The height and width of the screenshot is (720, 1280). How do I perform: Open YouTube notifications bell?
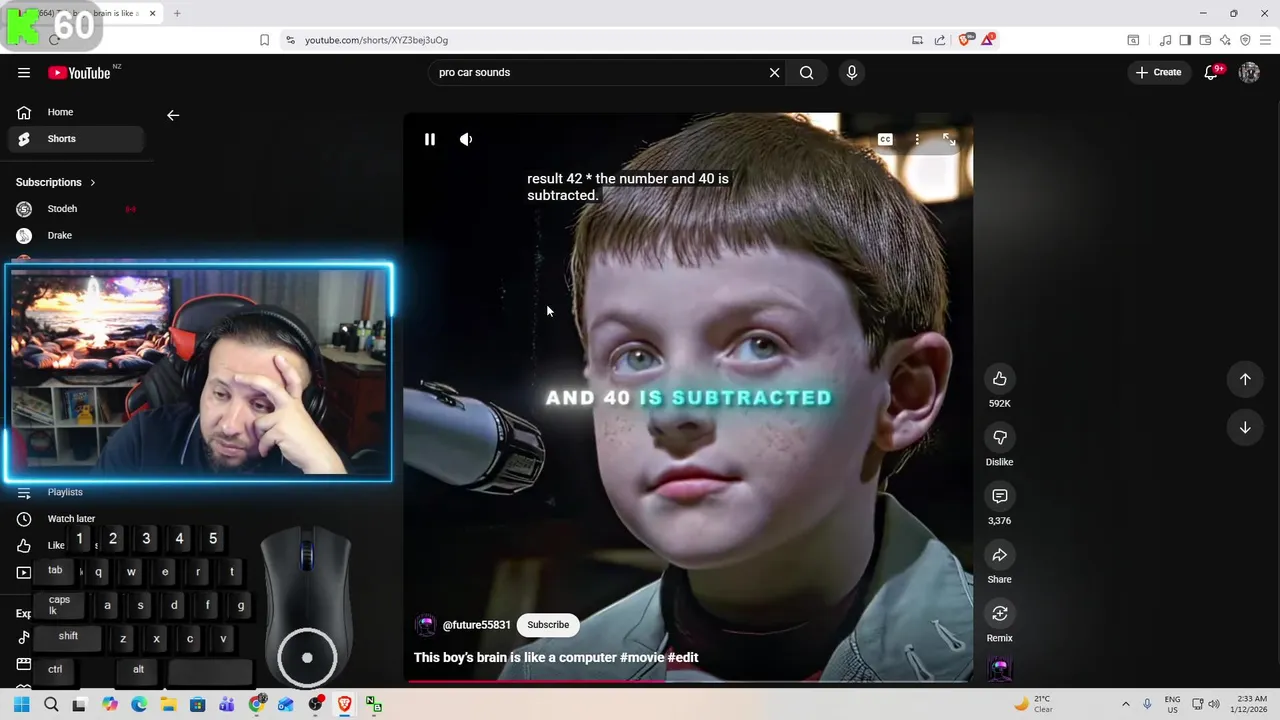pos(1211,72)
